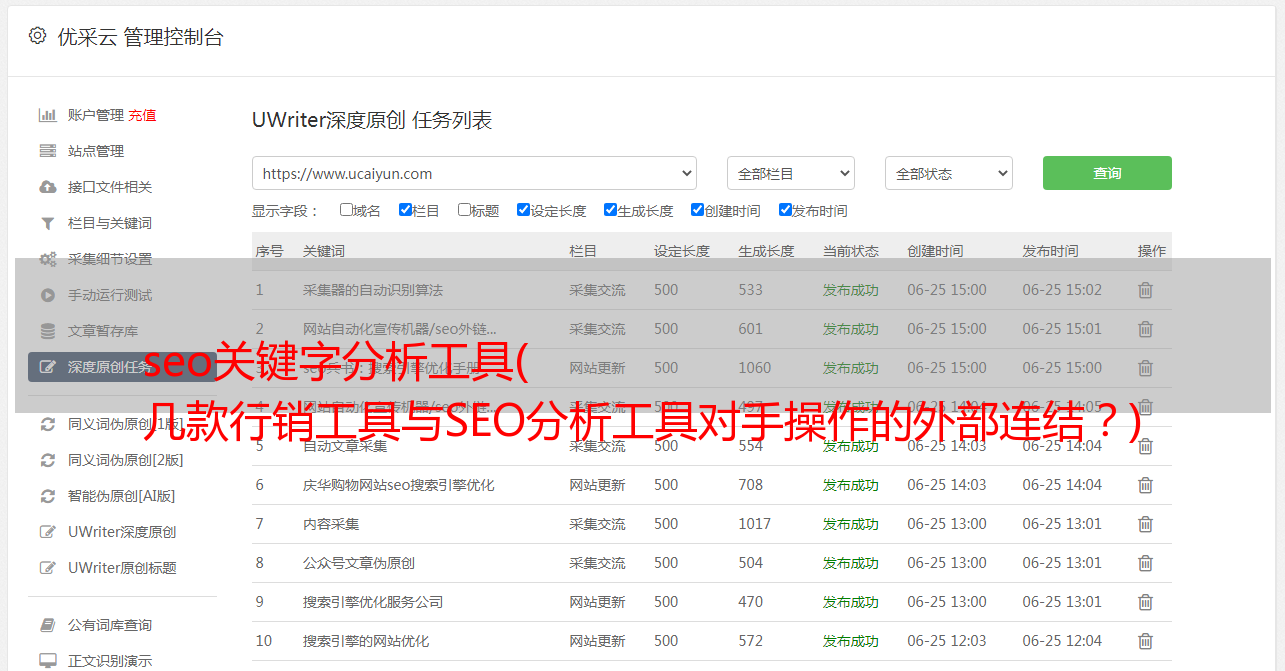Click the cloud upload icon for 接口文件相关

click(47, 187)
